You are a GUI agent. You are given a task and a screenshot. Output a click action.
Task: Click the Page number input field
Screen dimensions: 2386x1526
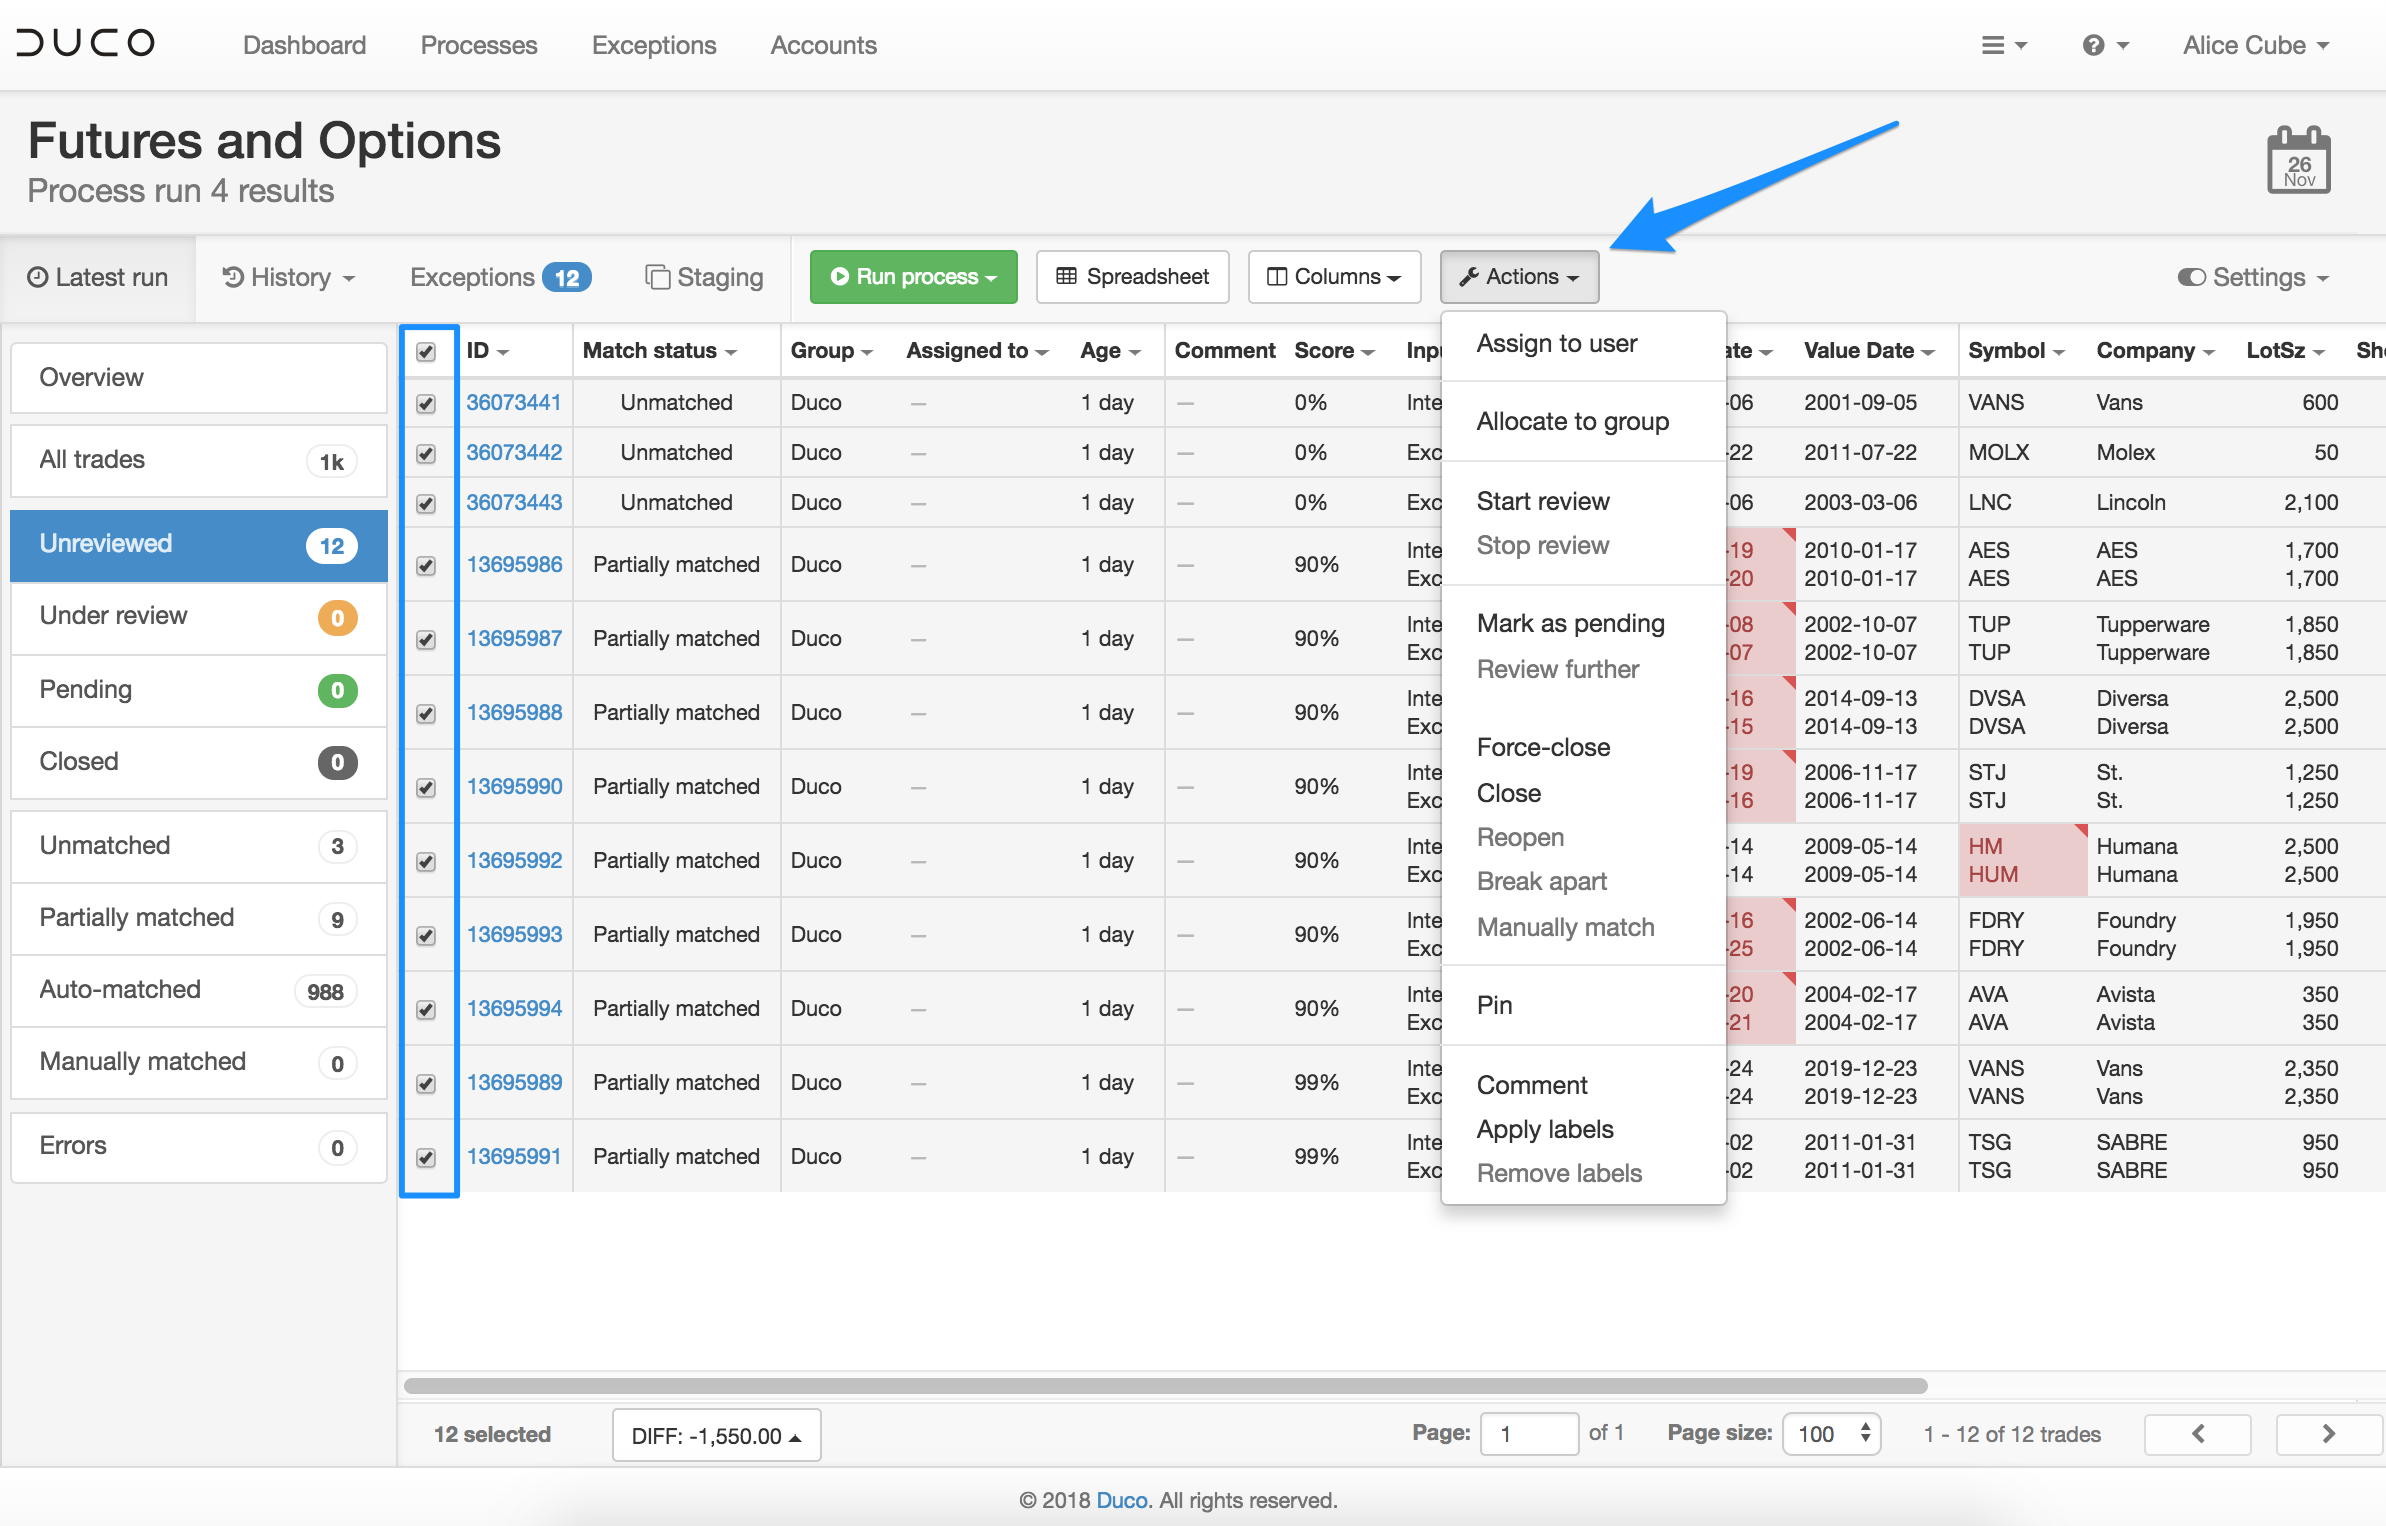point(1528,1434)
